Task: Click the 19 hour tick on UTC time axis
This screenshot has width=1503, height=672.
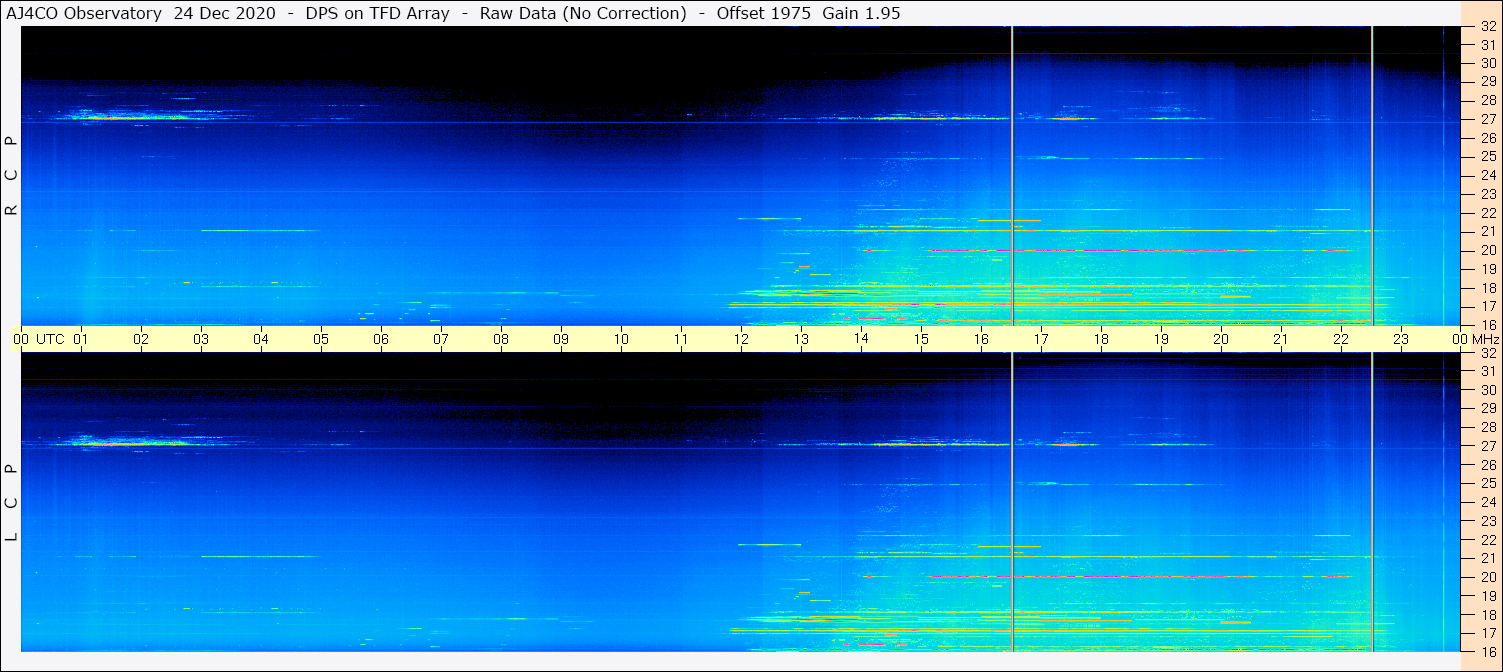Action: click(1161, 339)
